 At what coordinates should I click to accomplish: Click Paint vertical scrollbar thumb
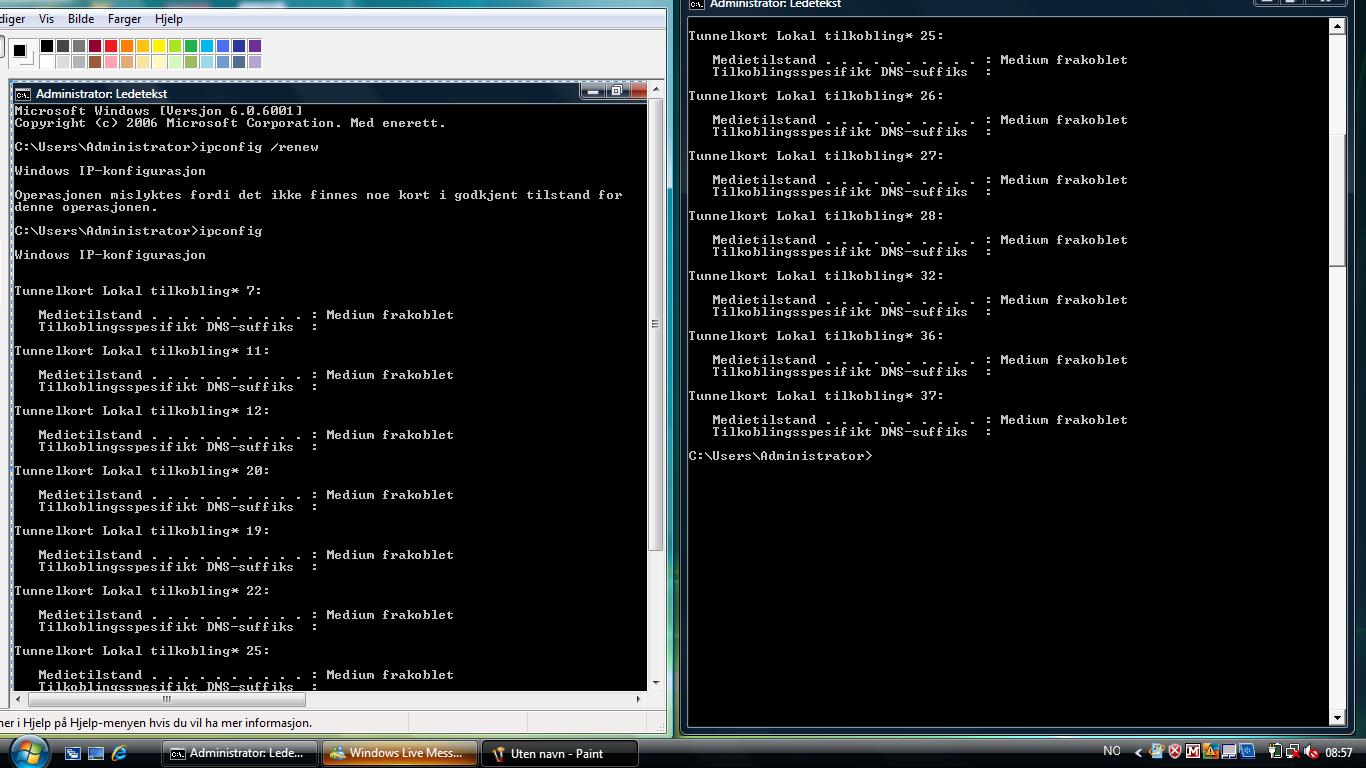pyautogui.click(x=656, y=324)
